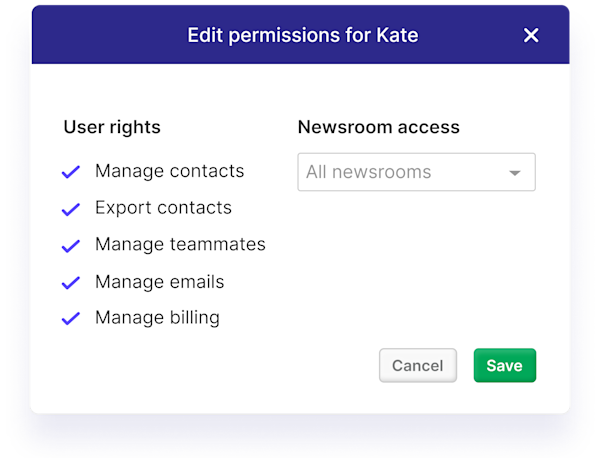Uncheck the Manage contacts checkmark
This screenshot has height=458, width=600.
coord(71,172)
